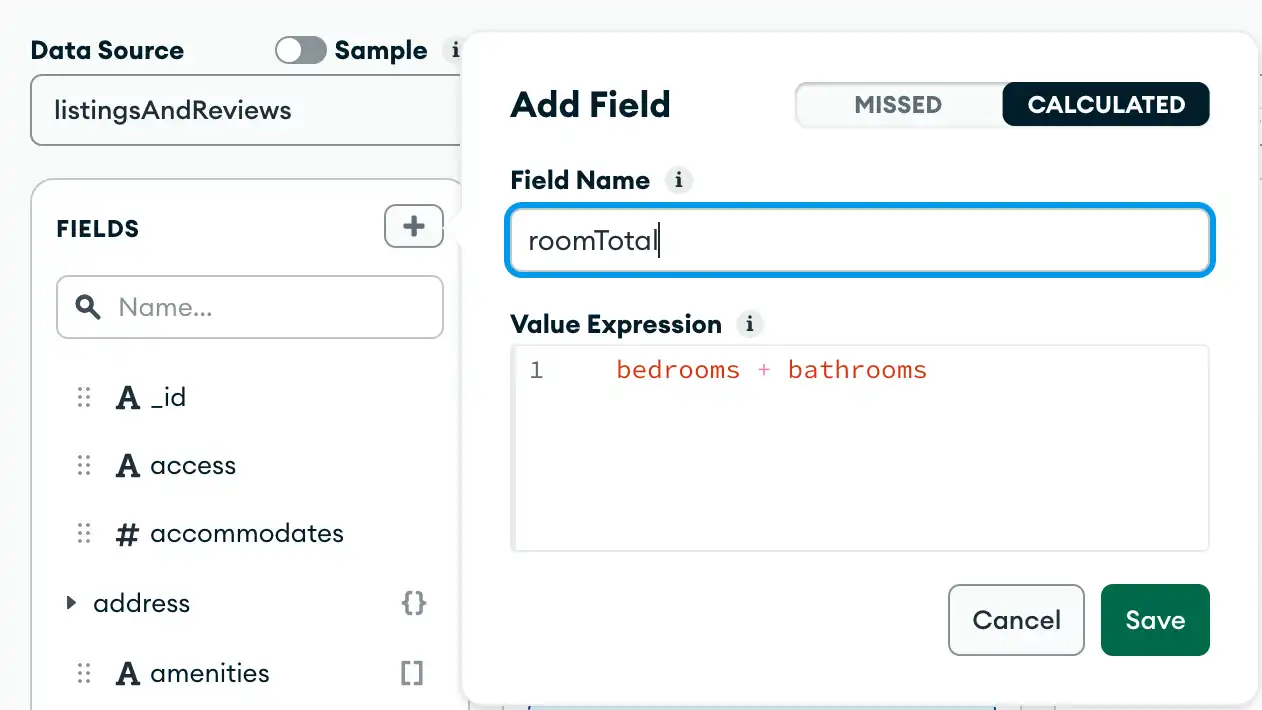
Task: Click the drag handle beside the access field
Action: point(84,465)
